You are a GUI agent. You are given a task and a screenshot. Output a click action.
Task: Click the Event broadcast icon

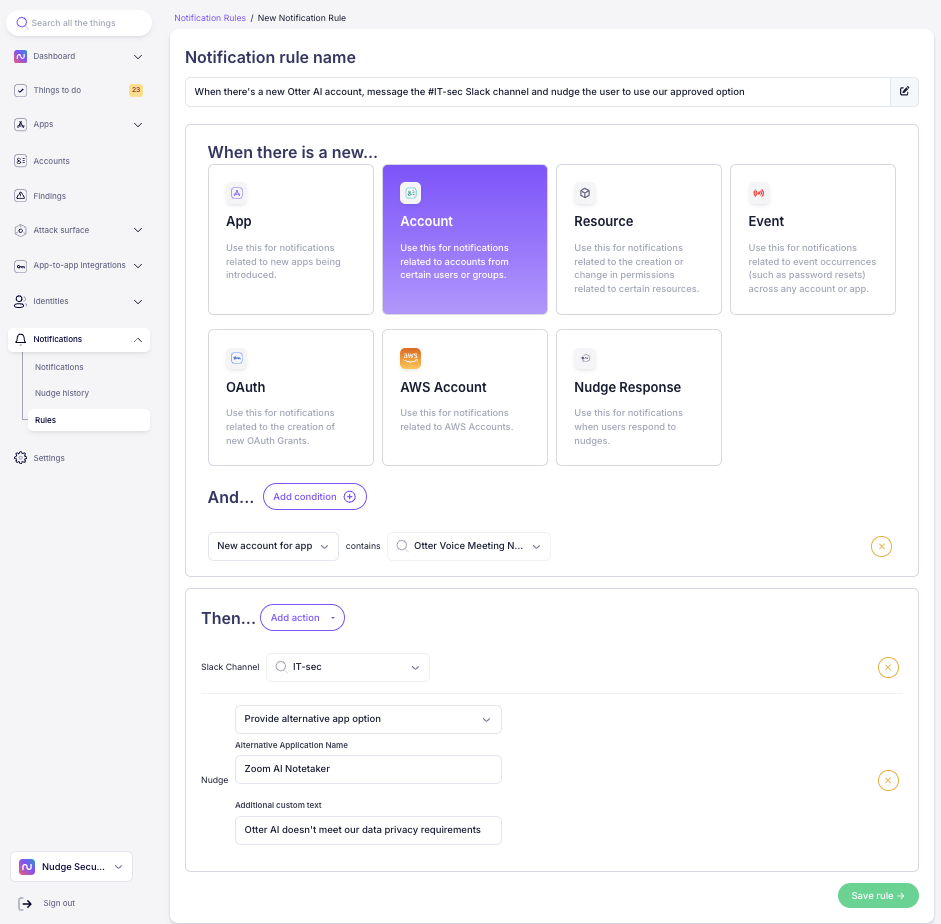click(759, 193)
